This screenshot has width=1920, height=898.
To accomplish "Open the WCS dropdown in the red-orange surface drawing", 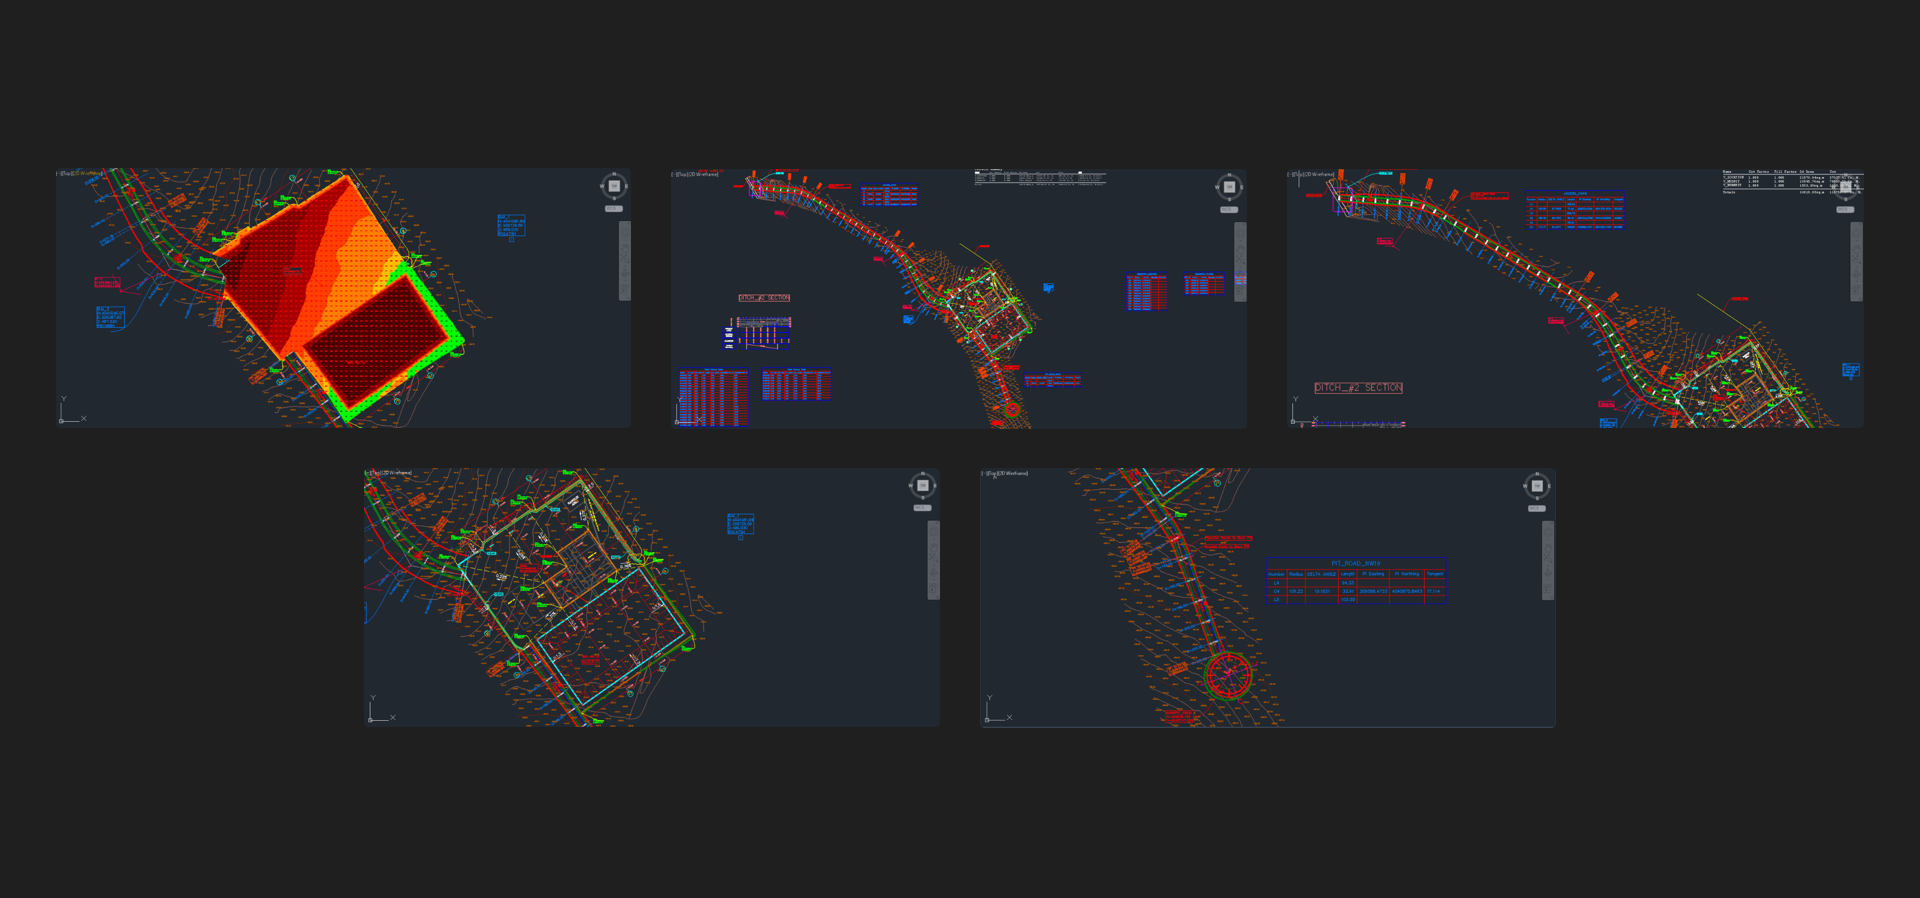I will tap(614, 209).
